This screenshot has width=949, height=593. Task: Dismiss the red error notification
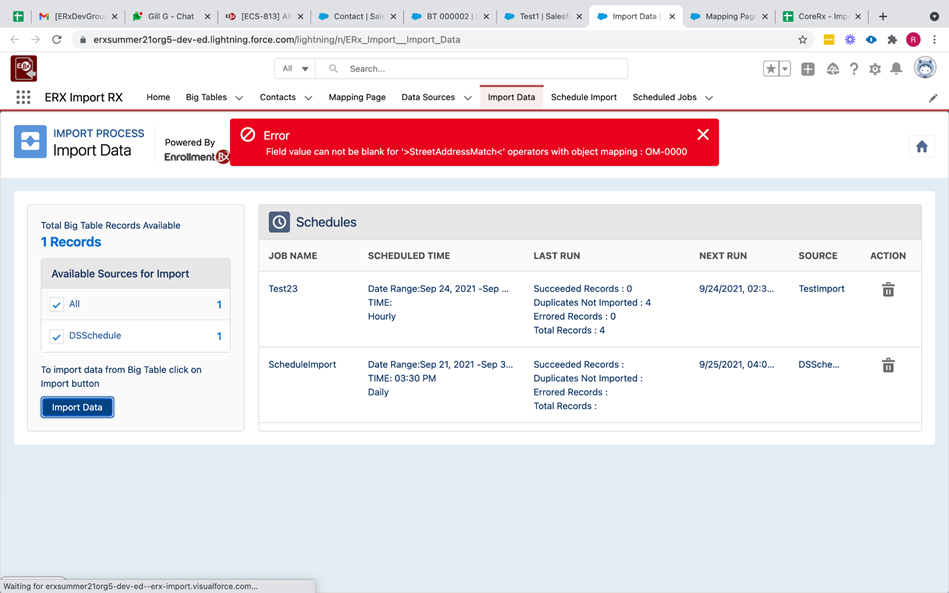pyautogui.click(x=702, y=134)
